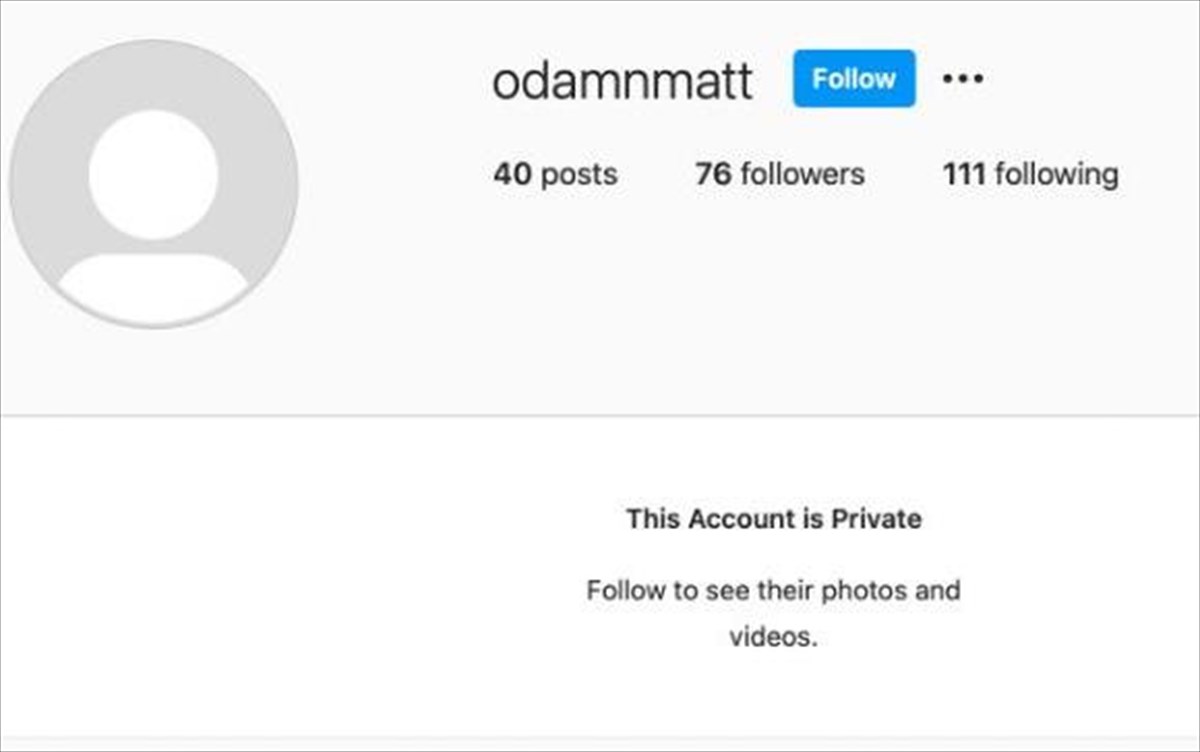Screen dimensions: 1200x752
Task: Click the word "videos." in the message
Action: pyautogui.click(x=773, y=637)
